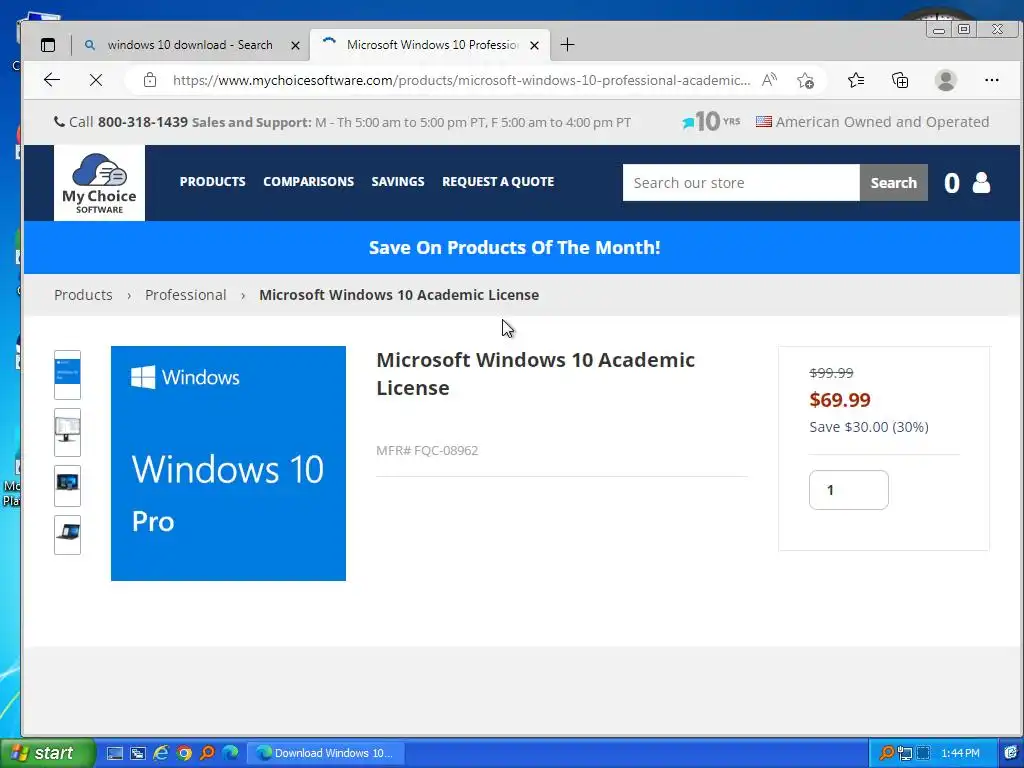1024x768 pixels.
Task: Close the Microsoft Windows 10 Professional tab
Action: 534,45
